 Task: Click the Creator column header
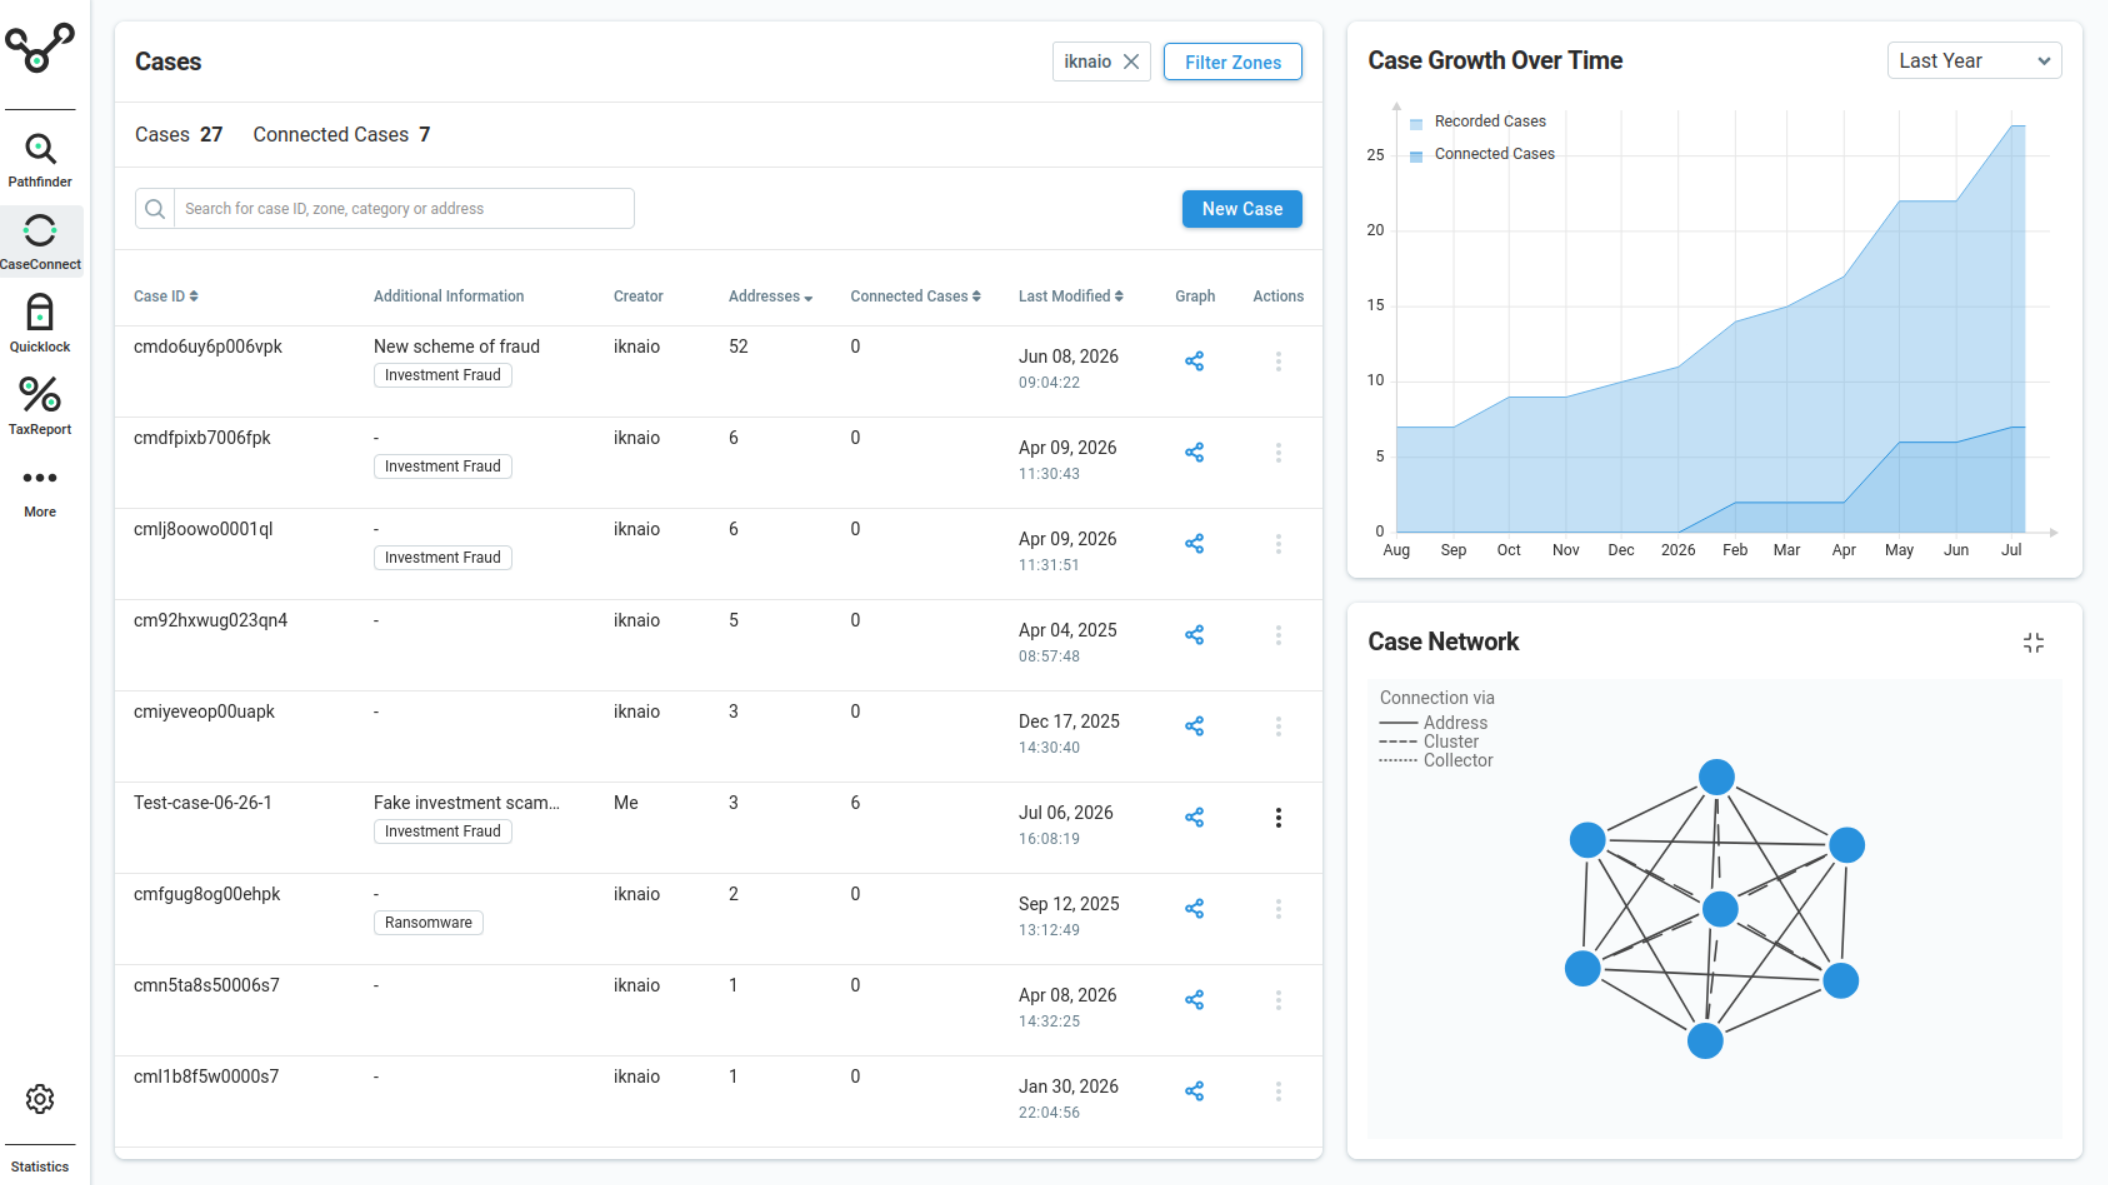point(638,296)
